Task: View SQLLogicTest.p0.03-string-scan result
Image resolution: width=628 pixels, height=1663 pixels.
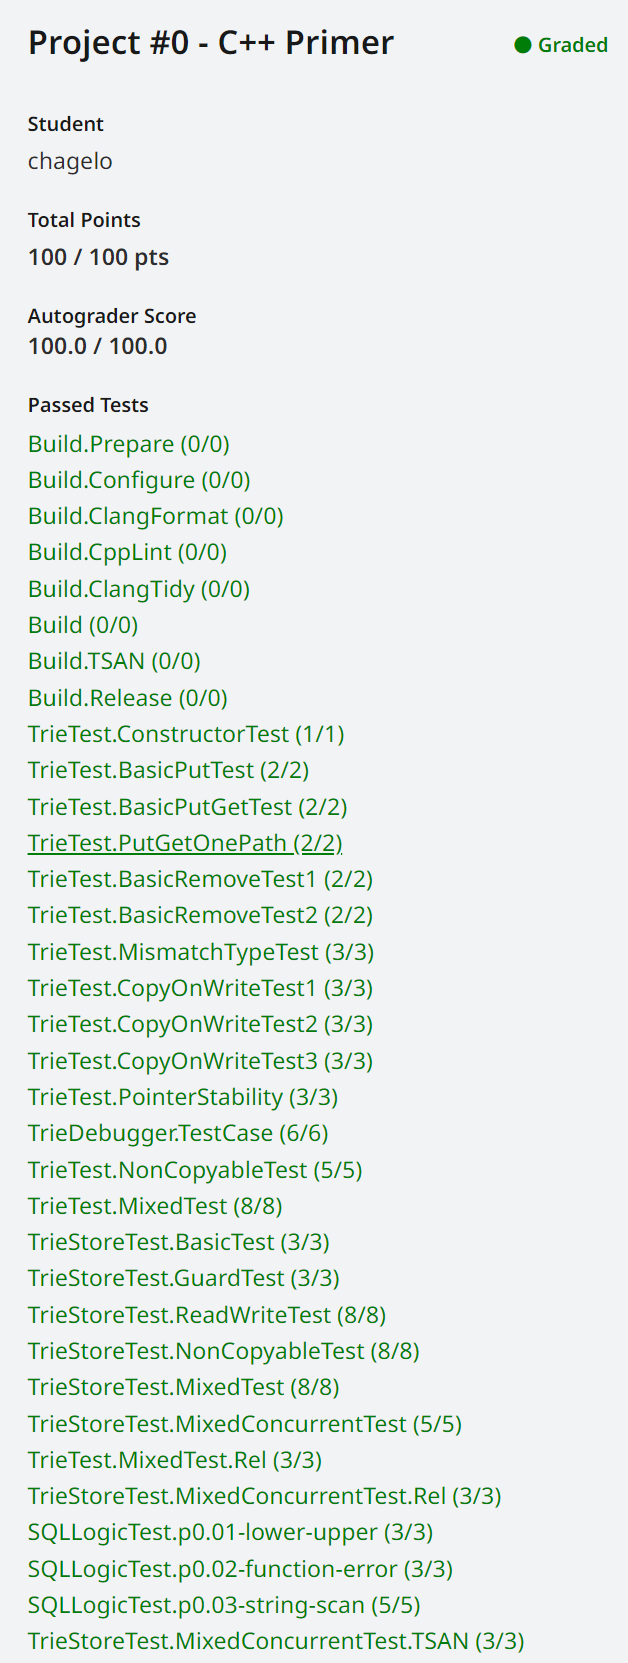Action: [224, 1605]
